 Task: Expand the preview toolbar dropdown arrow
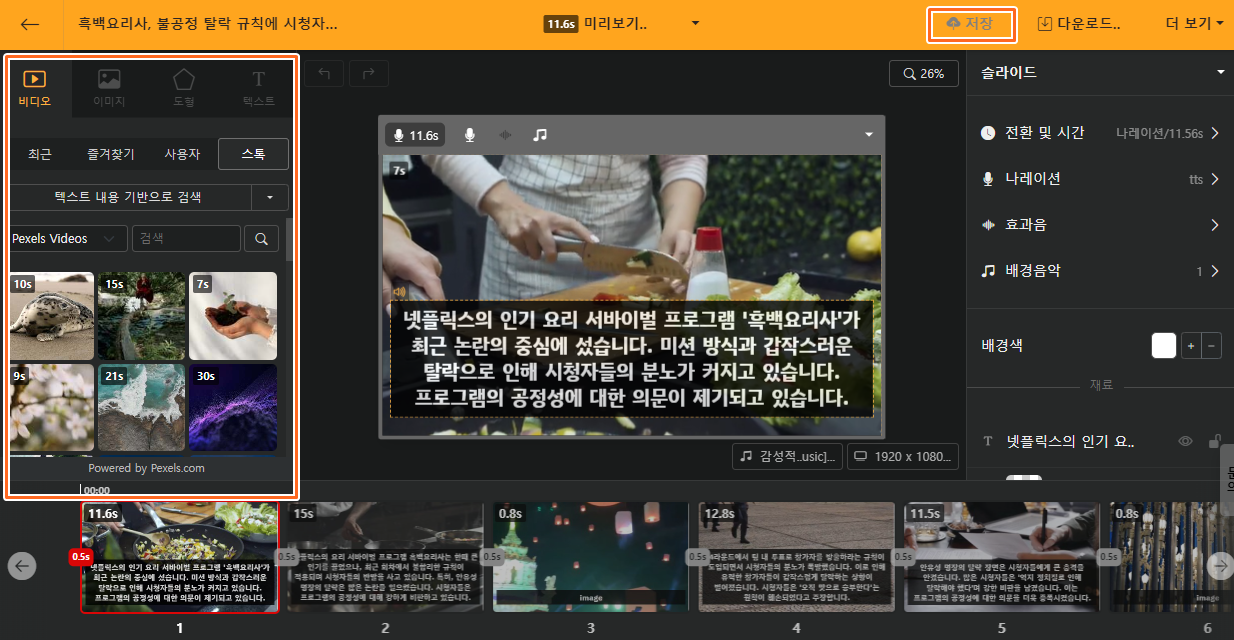[869, 135]
